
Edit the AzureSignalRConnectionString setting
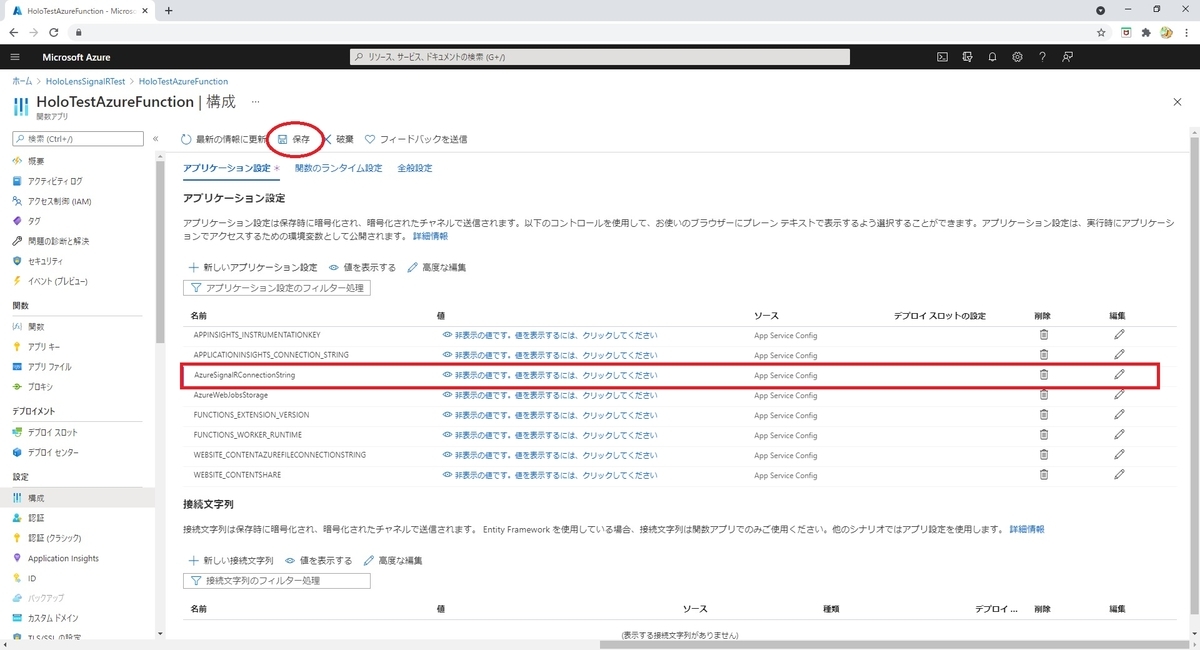click(1119, 375)
